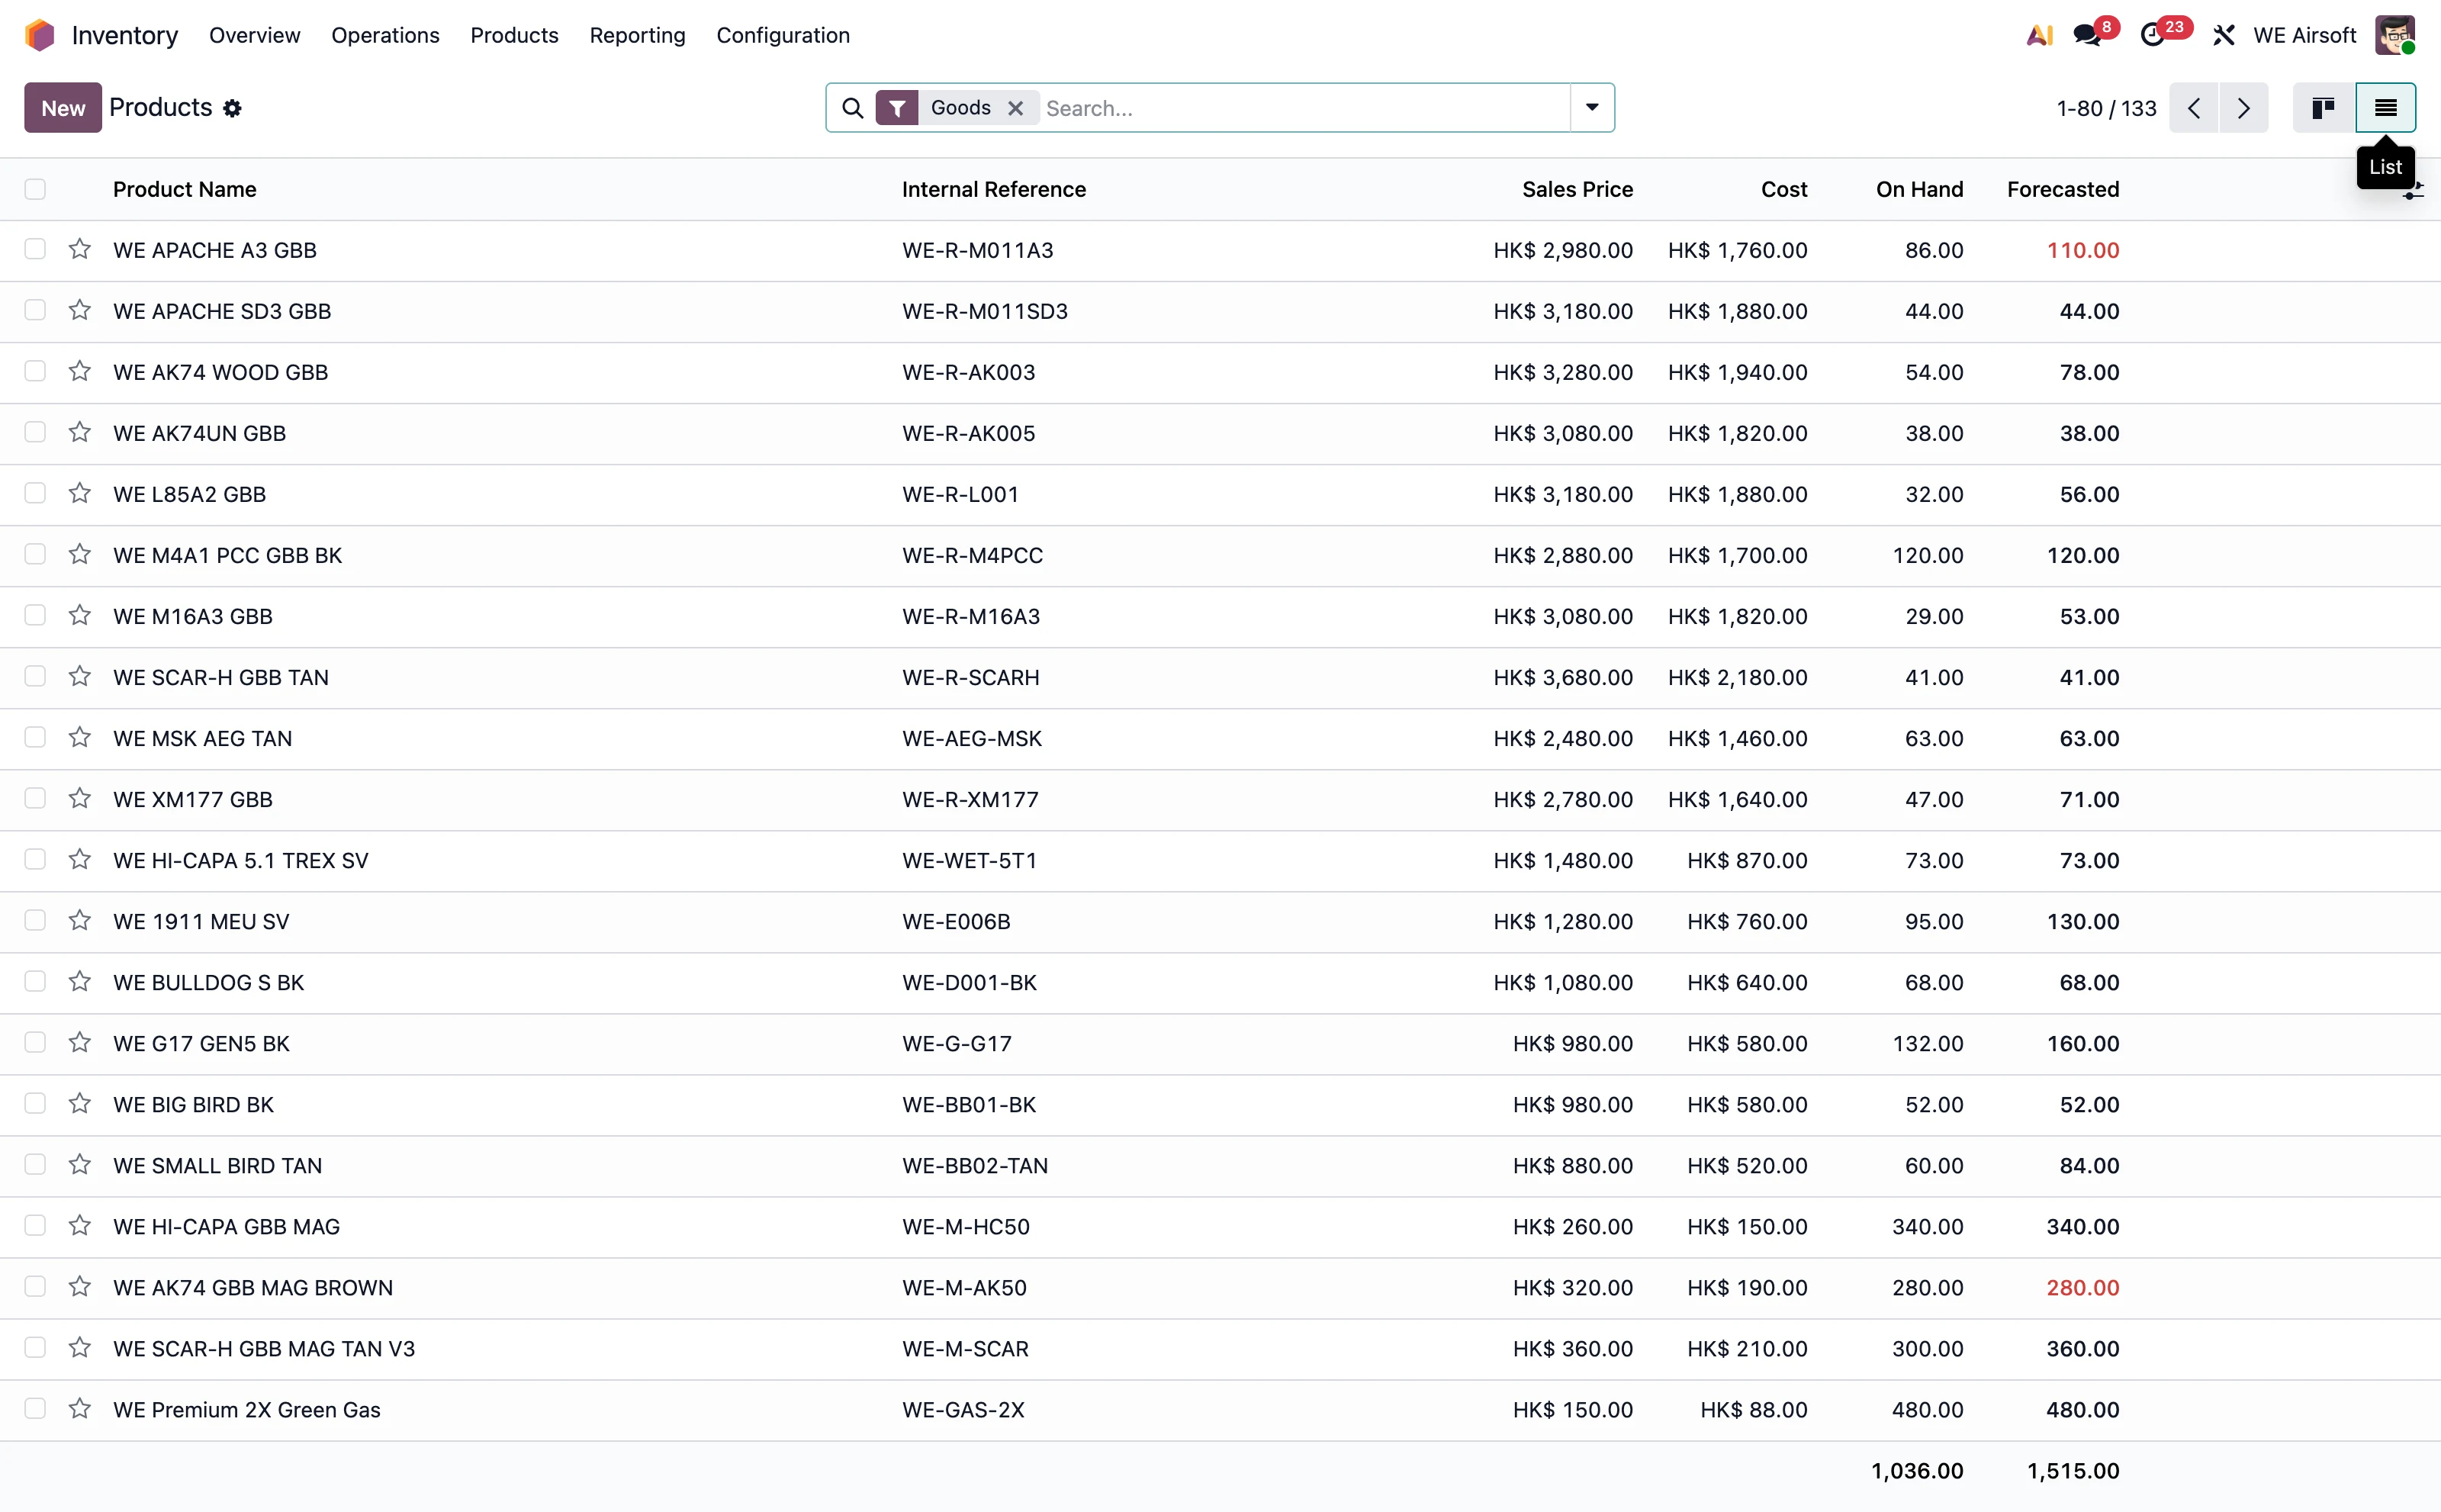2441x1512 pixels.
Task: Sort by On Hand column header
Action: point(1919,189)
